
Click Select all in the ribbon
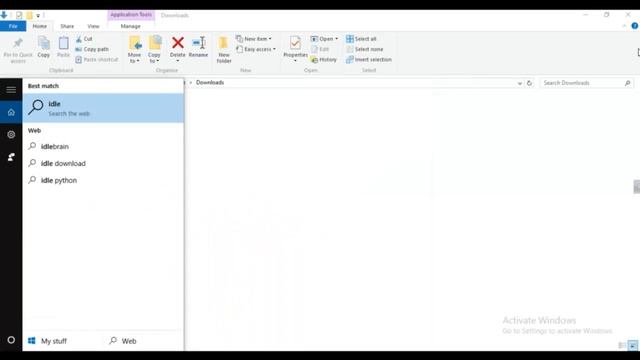click(361, 39)
